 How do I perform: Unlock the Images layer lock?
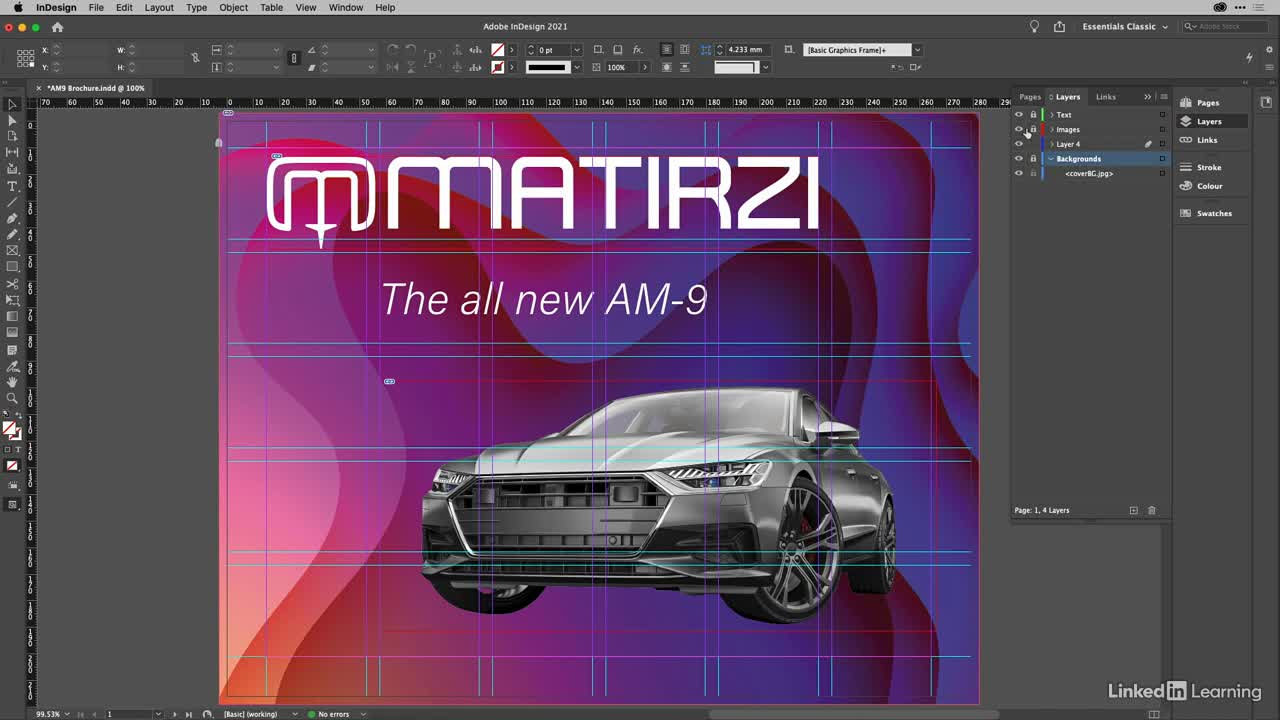1033,129
